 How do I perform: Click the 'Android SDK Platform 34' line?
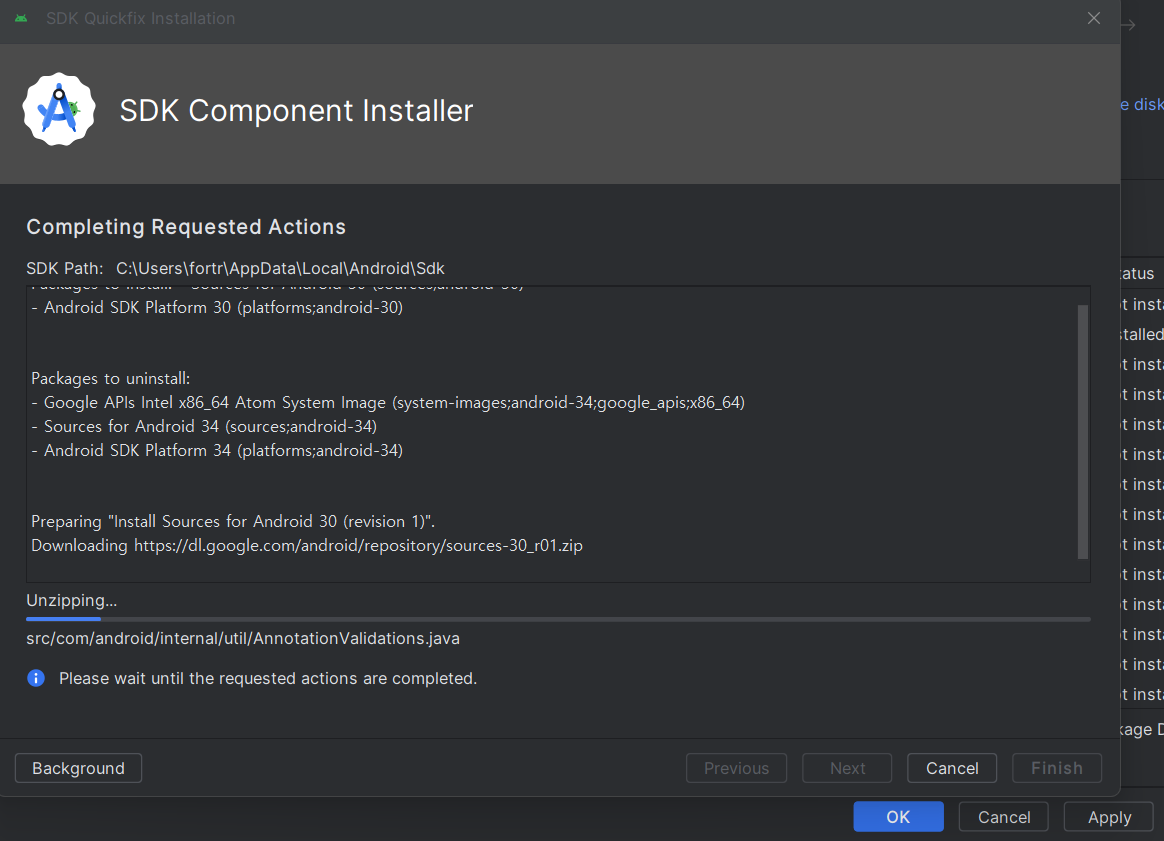point(217,450)
